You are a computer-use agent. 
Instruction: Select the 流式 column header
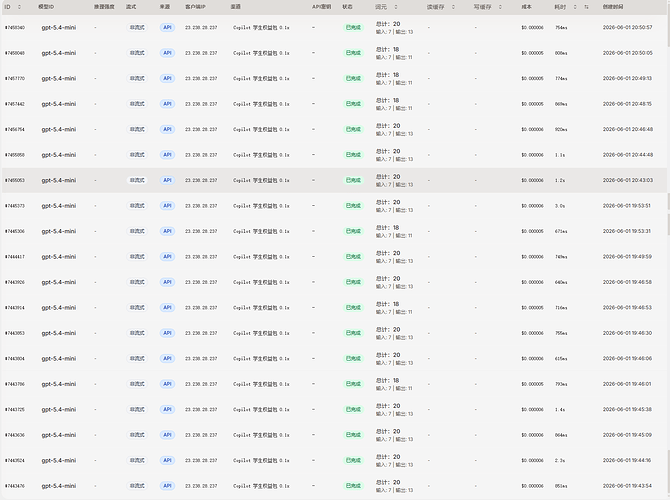point(131,7)
